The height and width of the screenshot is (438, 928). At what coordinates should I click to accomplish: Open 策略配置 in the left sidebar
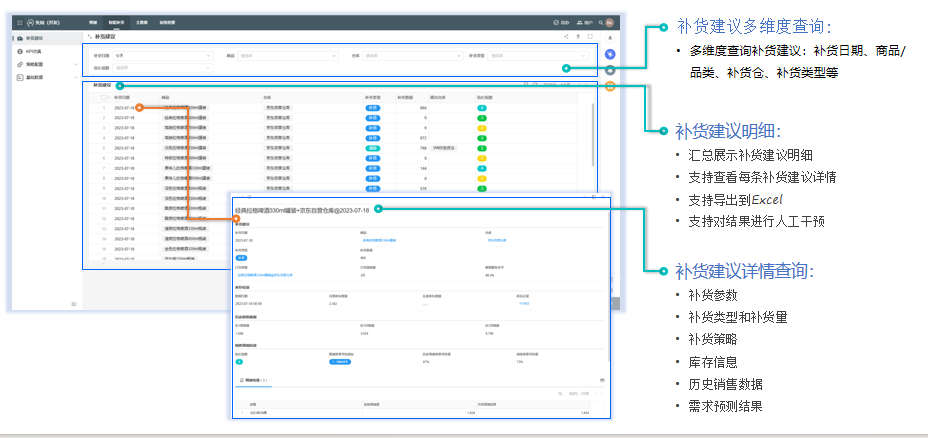click(35, 63)
